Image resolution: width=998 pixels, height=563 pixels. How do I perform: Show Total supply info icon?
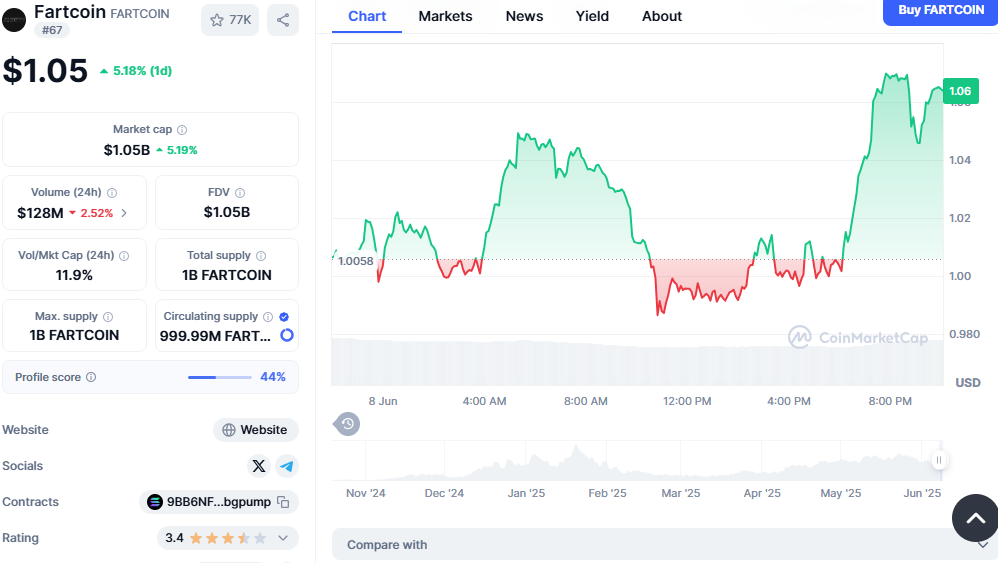coord(261,256)
